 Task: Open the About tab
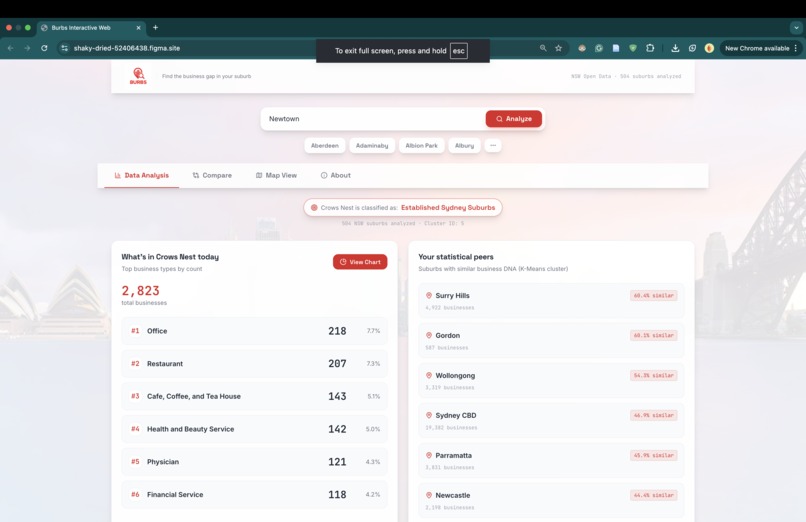336,175
